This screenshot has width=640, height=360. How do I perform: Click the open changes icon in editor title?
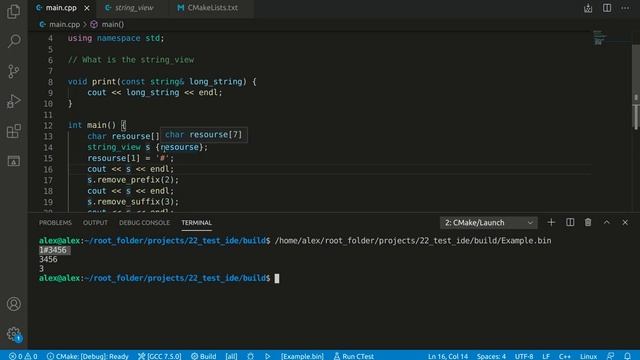coord(588,8)
